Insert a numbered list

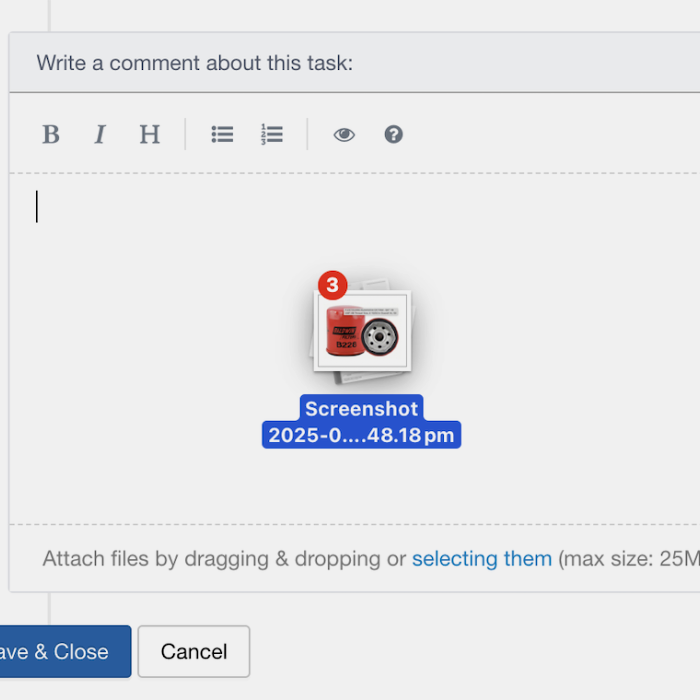[x=271, y=134]
